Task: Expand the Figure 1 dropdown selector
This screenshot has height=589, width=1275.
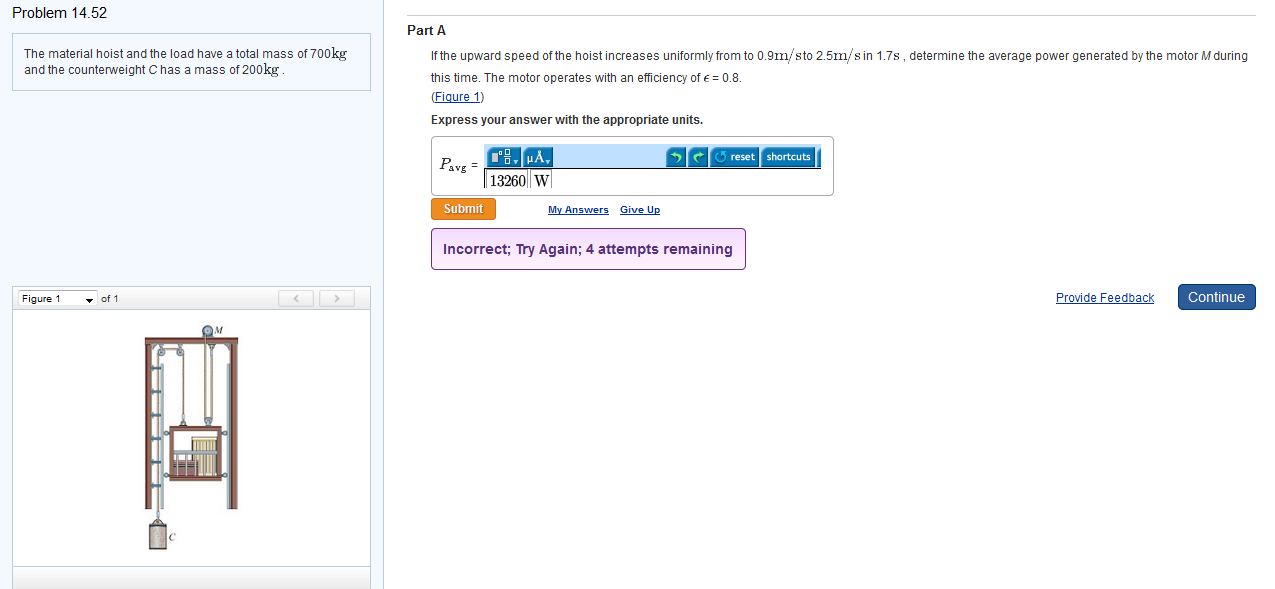Action: (58, 299)
